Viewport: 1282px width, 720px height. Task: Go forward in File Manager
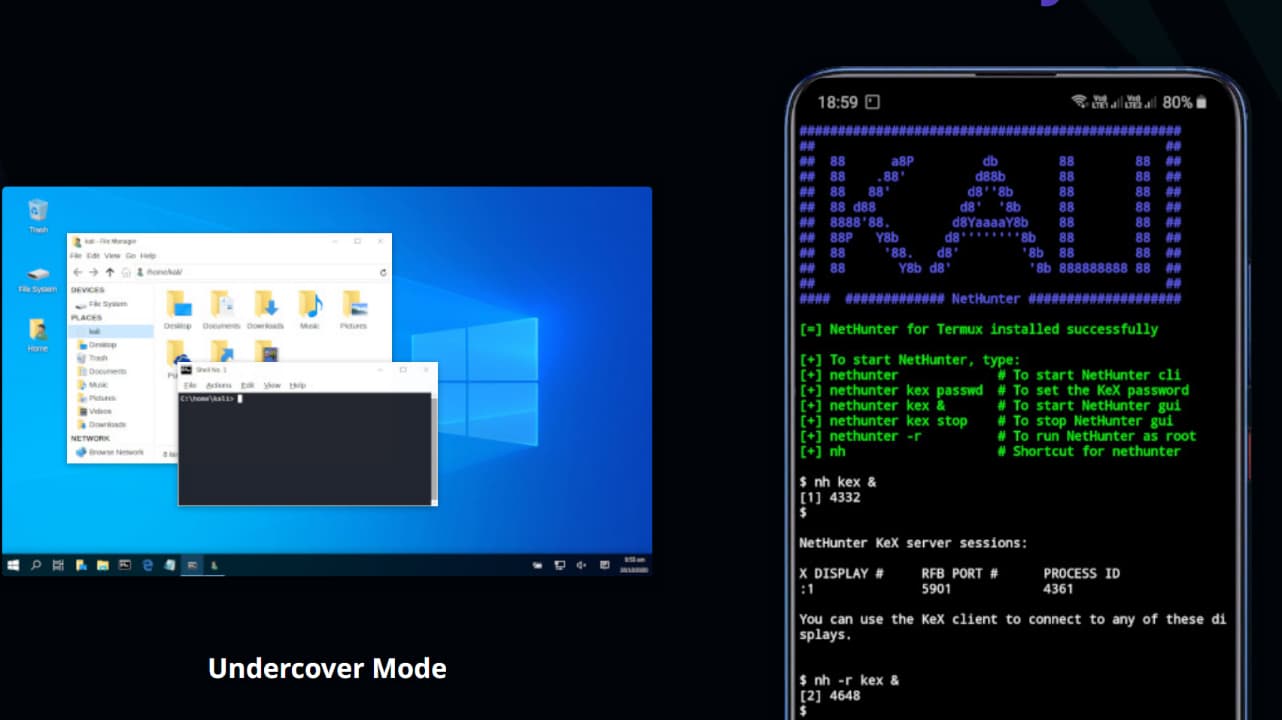coord(93,272)
